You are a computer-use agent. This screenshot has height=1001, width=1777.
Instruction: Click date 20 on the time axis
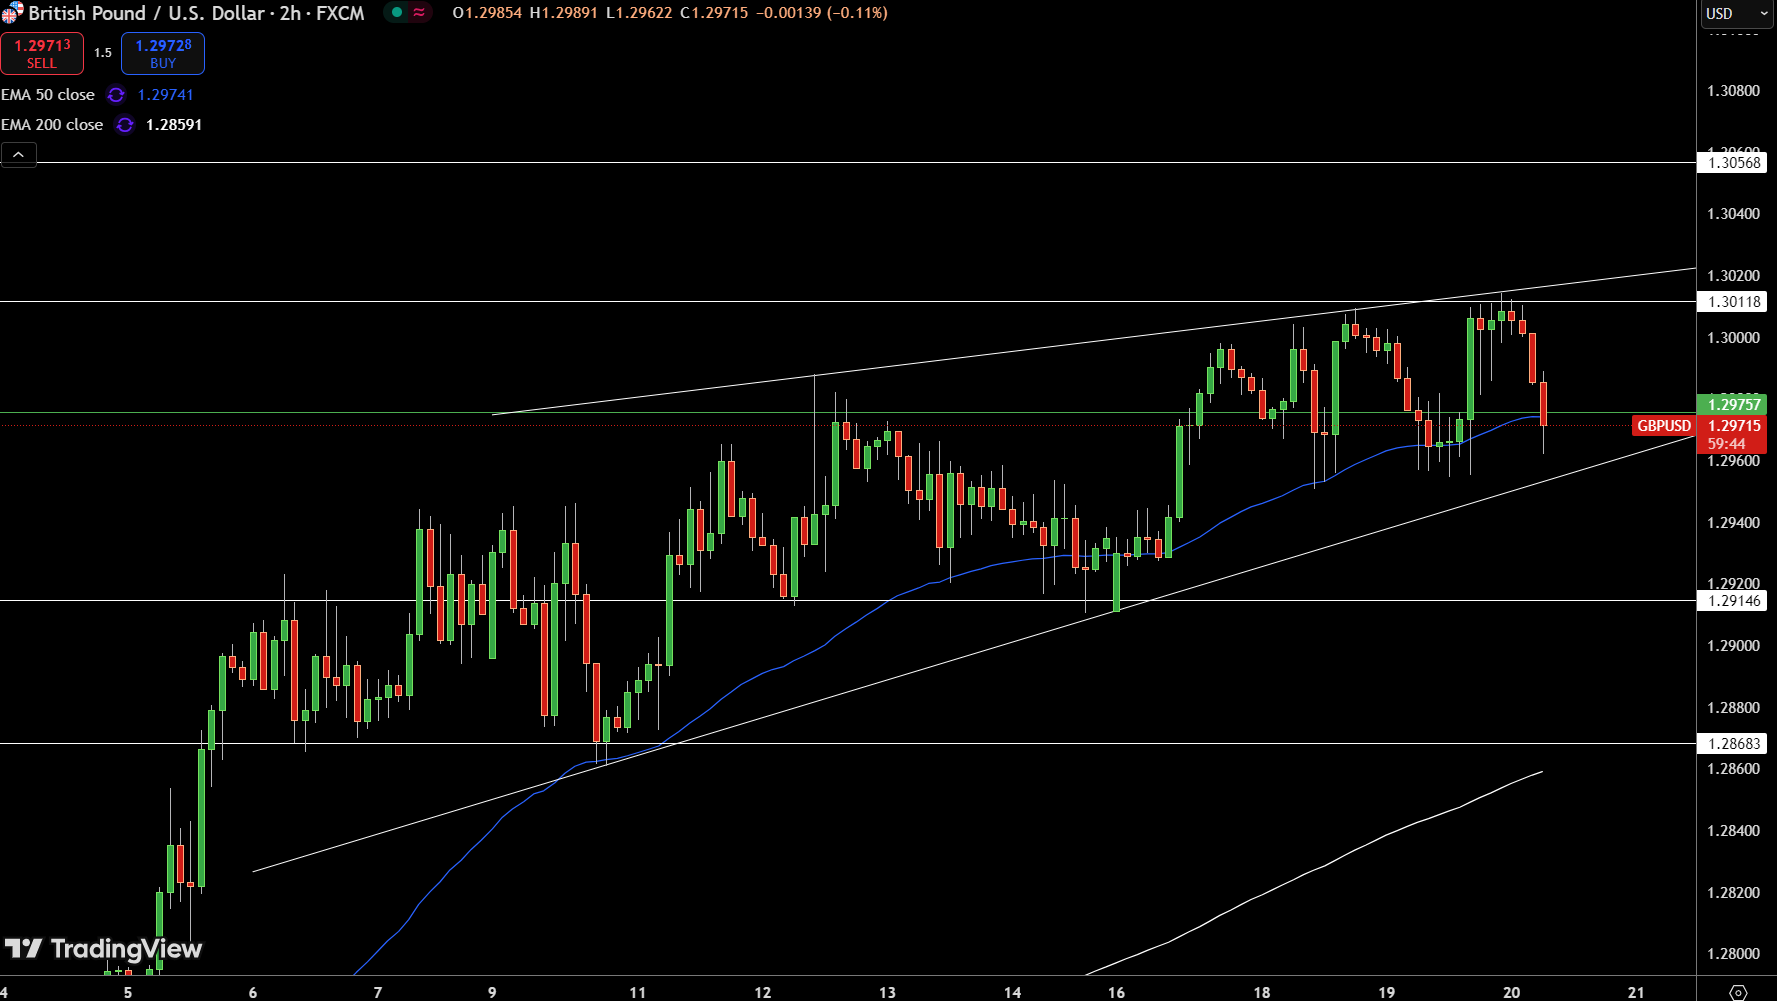(x=1512, y=992)
